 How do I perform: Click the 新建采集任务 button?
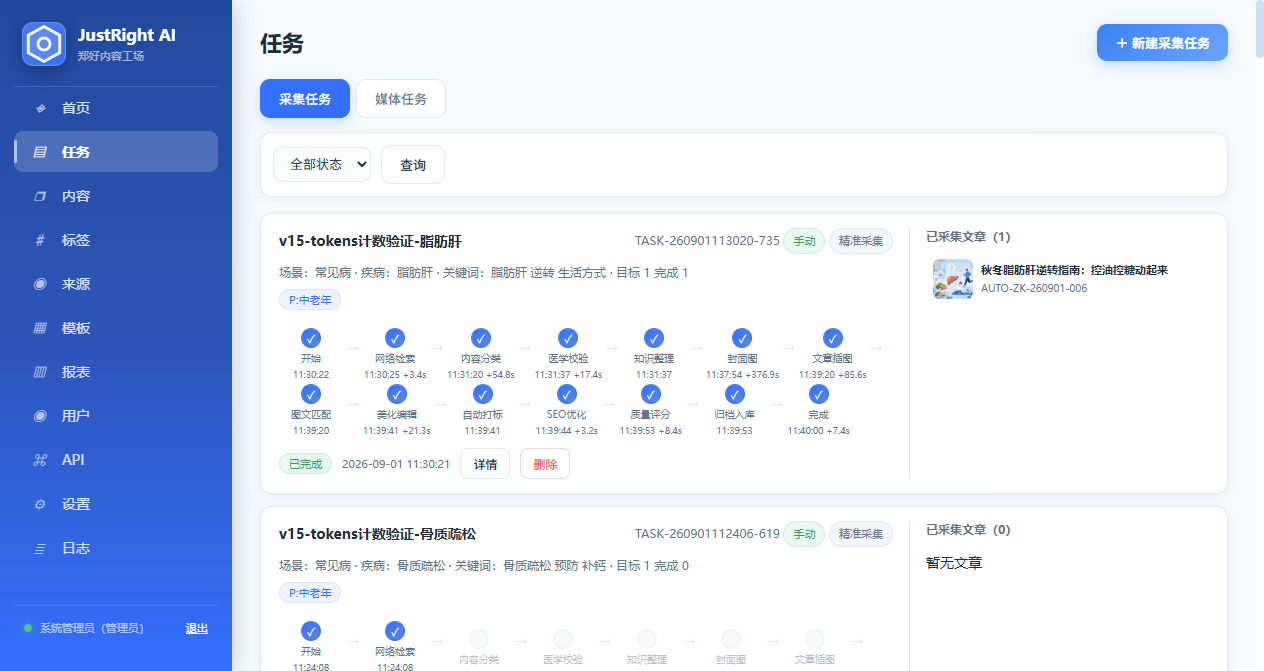coord(1162,43)
